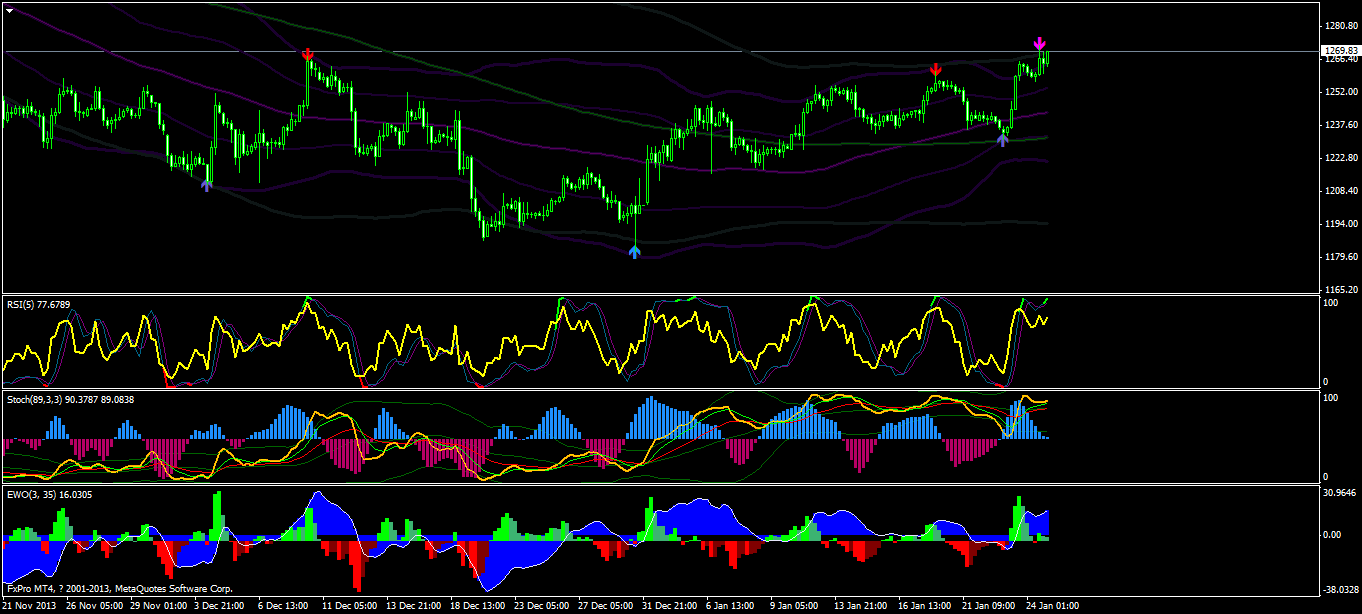
Task: Select the red sell arrow near 6 Dec peak
Action: tap(308, 53)
